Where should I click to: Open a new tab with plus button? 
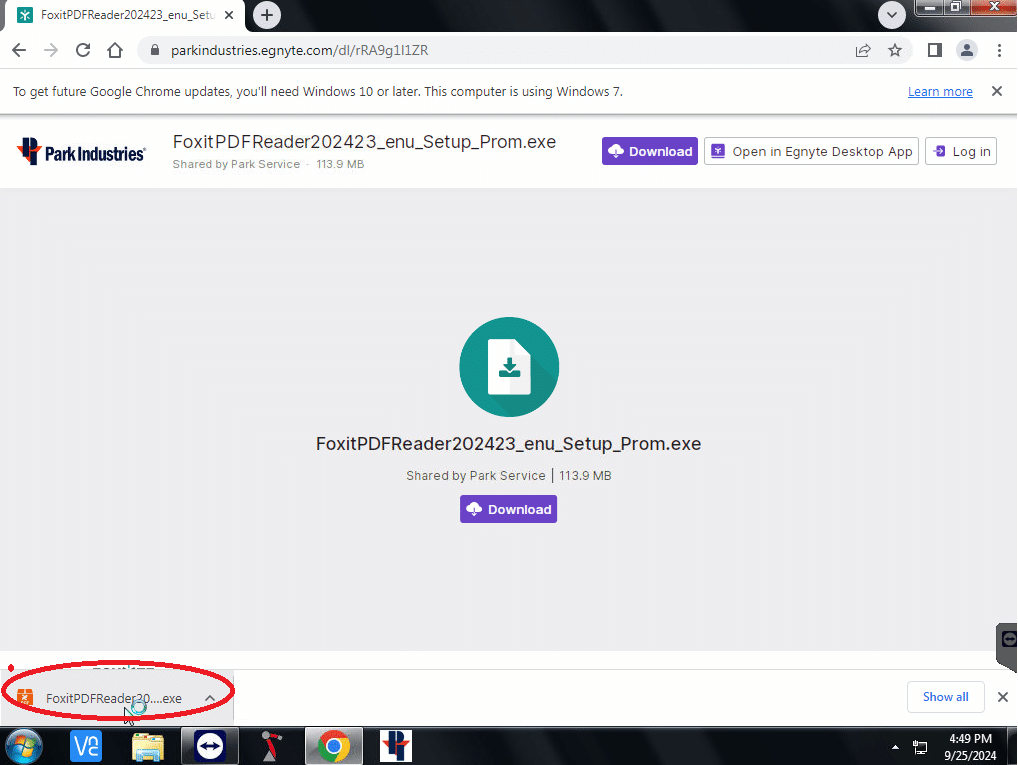click(x=267, y=15)
